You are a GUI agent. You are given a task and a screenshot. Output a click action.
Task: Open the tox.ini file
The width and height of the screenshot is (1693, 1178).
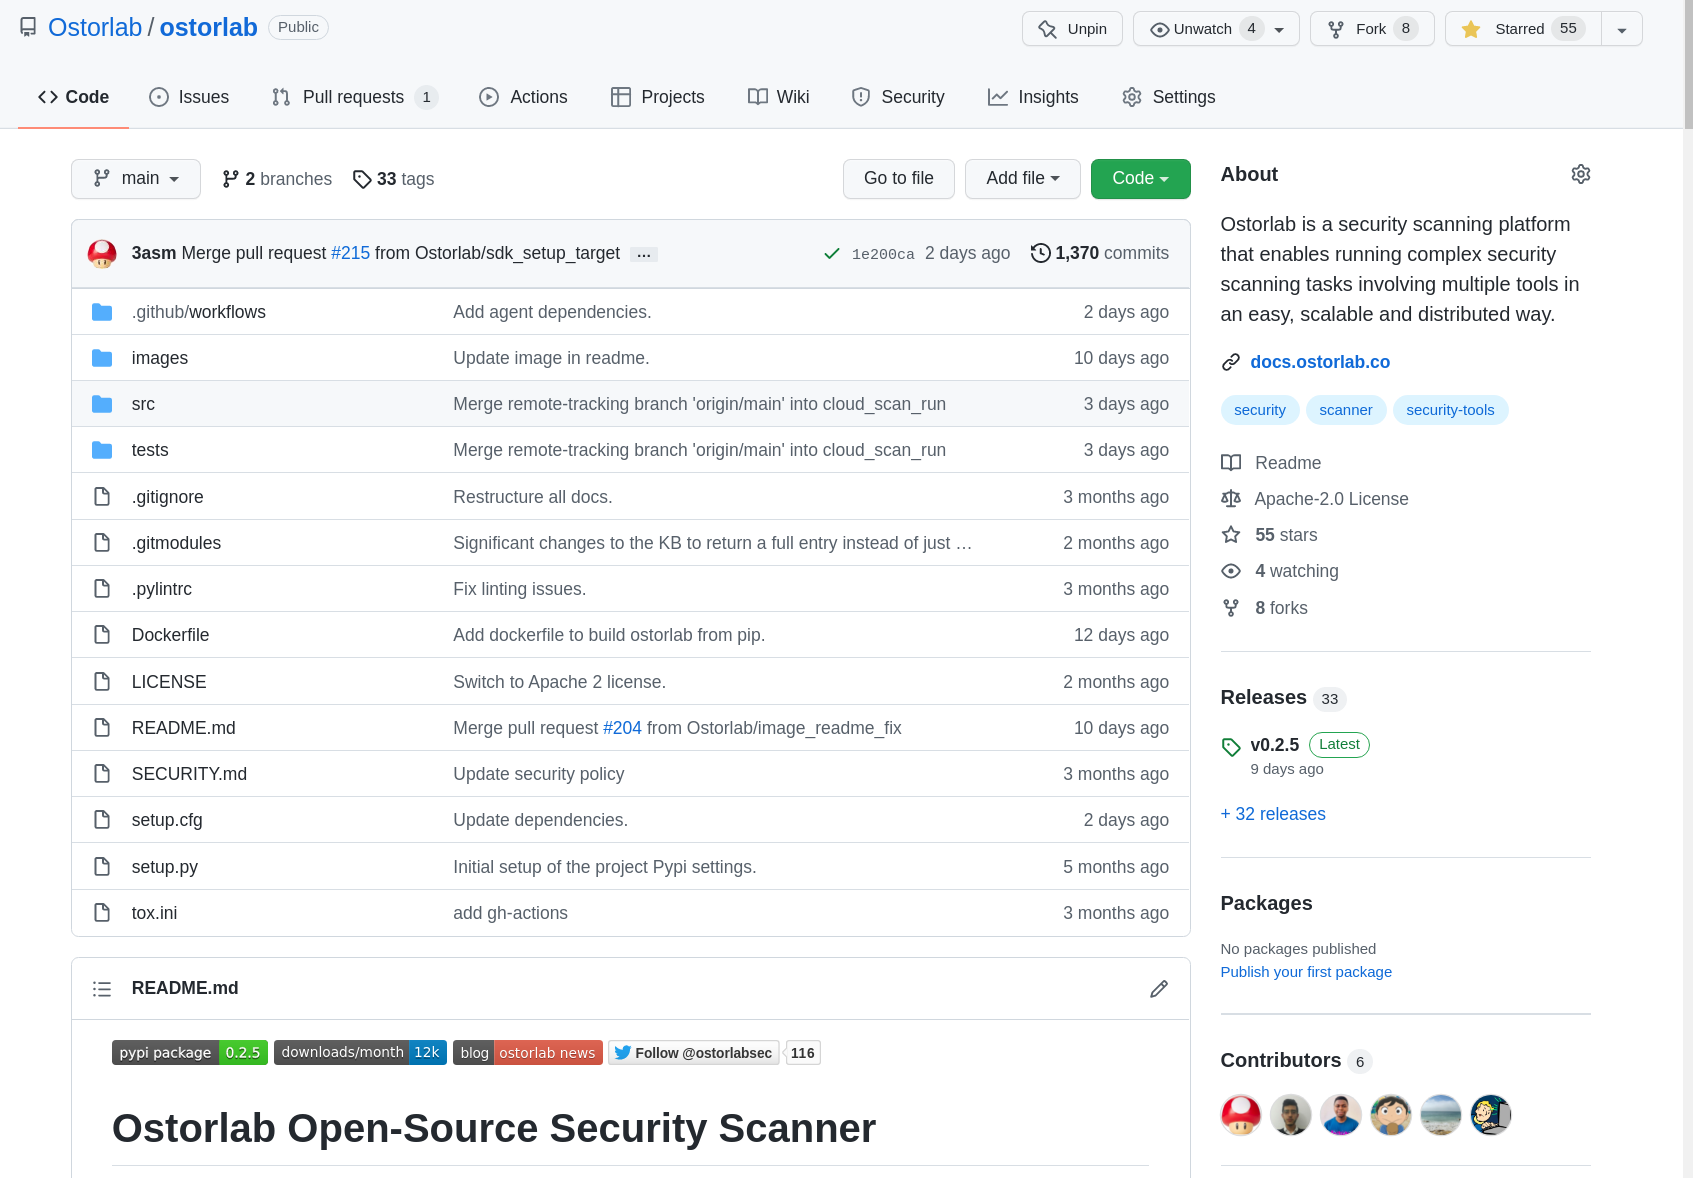[x=154, y=913]
